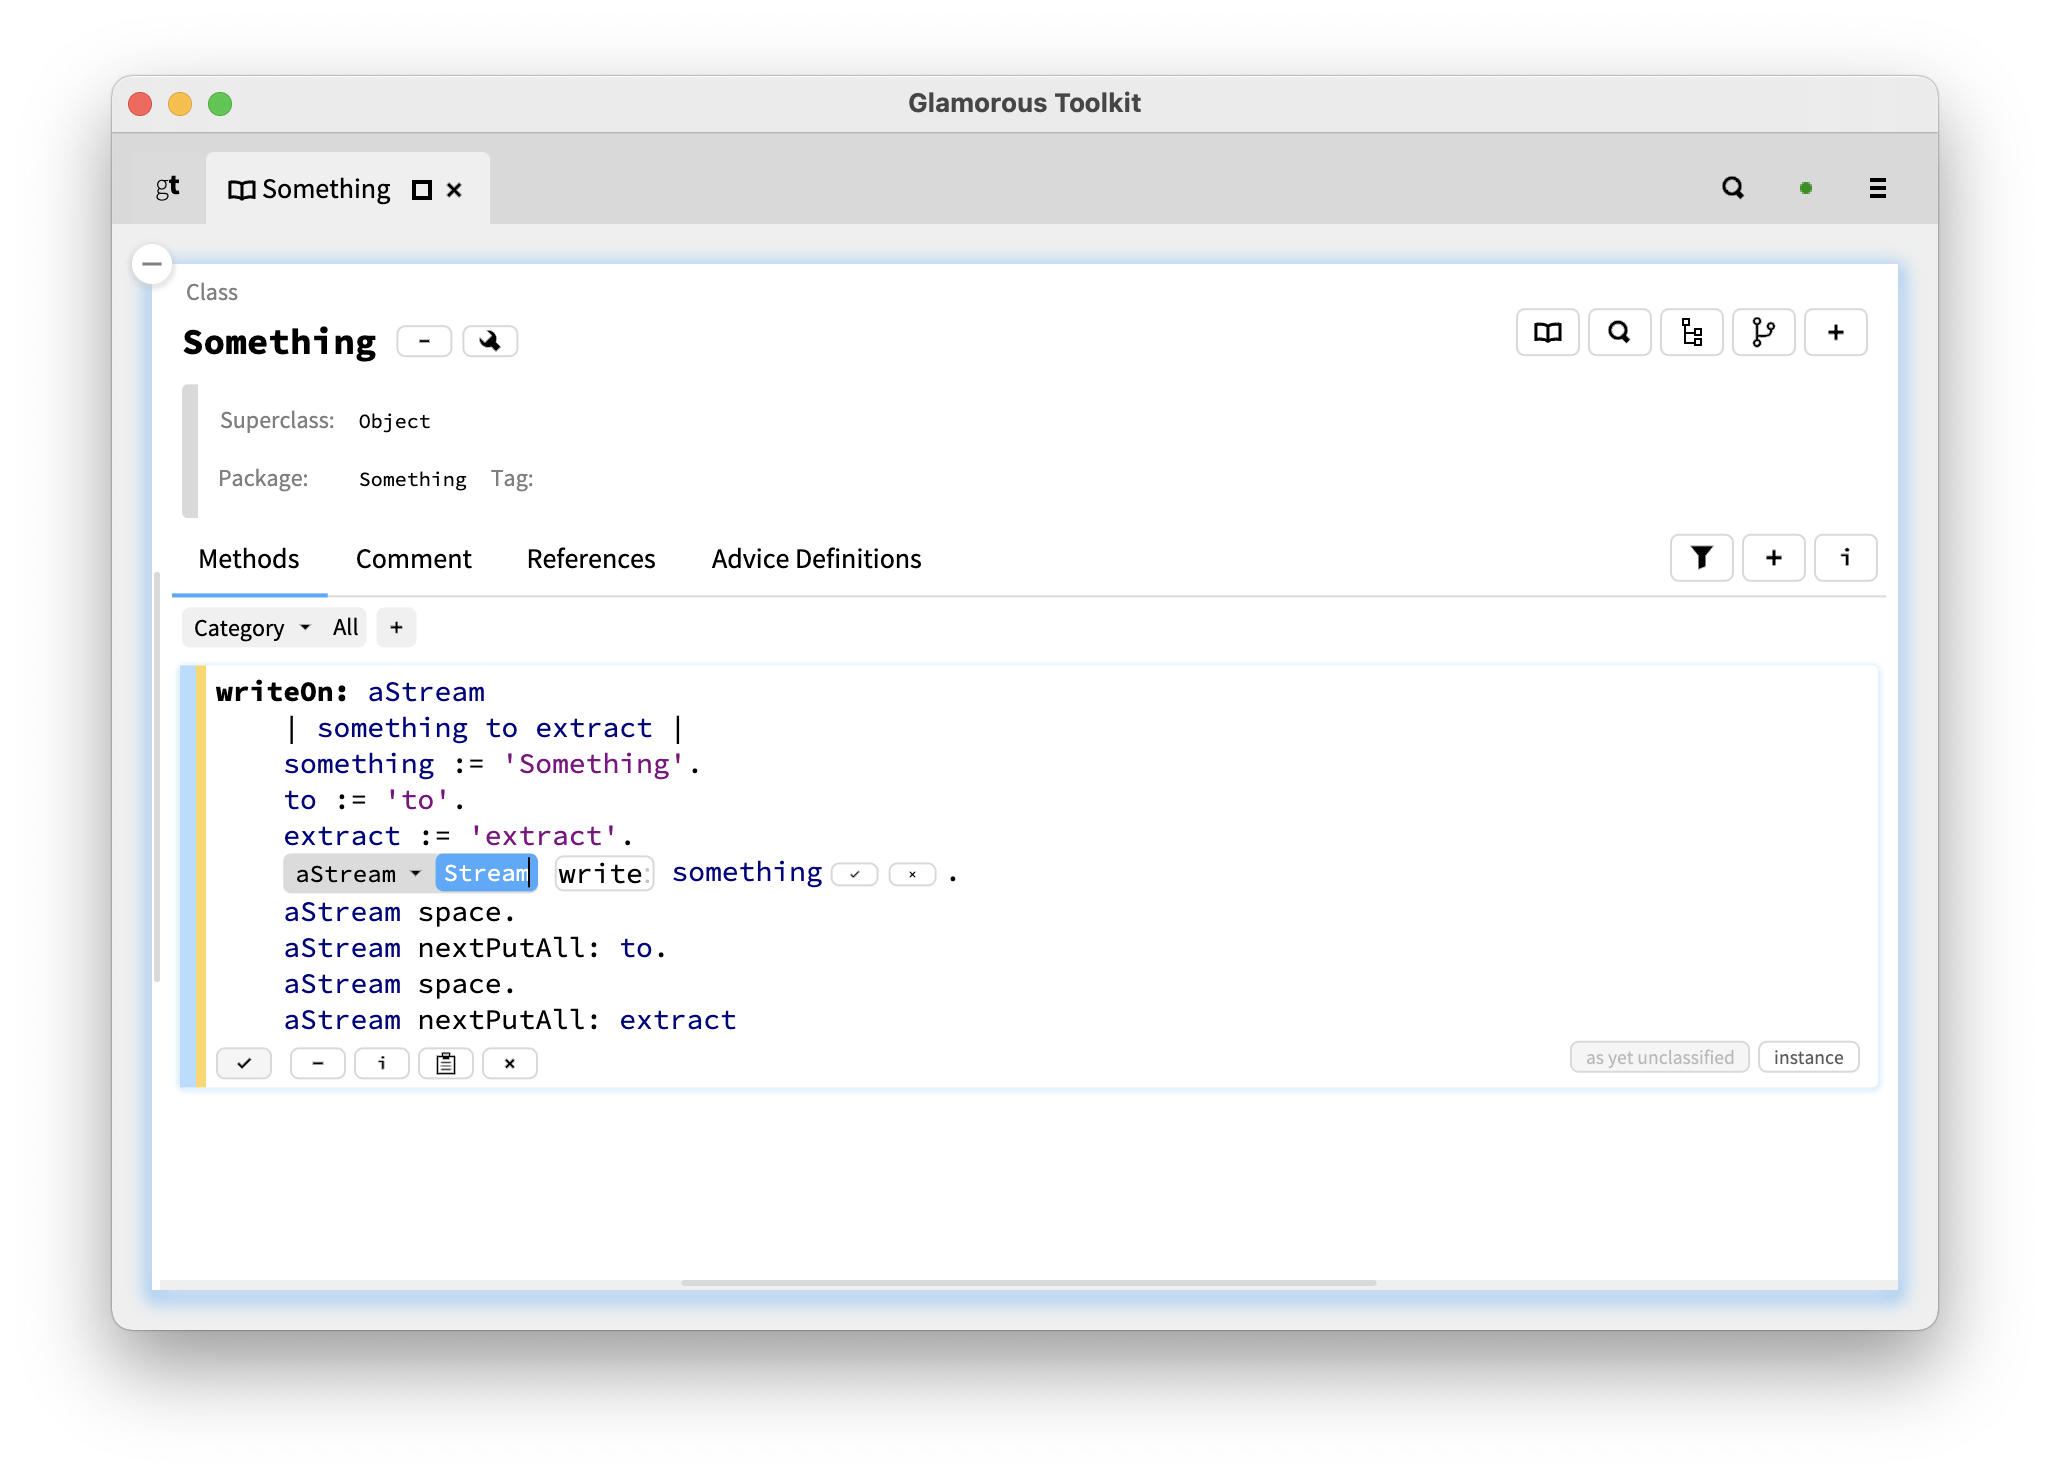This screenshot has height=1478, width=2050.
Task: Open the Category filter dropdown
Action: [252, 628]
